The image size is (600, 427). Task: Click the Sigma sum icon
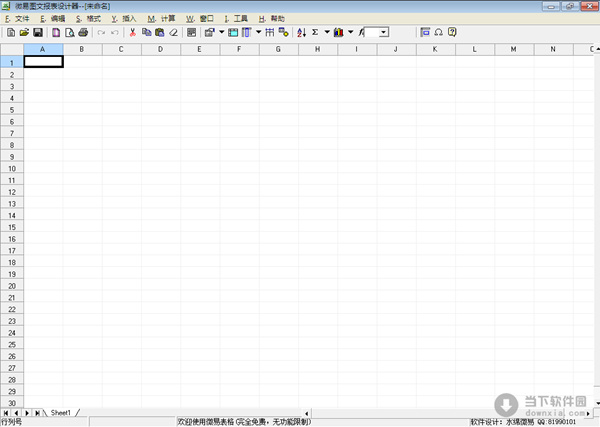click(x=315, y=32)
